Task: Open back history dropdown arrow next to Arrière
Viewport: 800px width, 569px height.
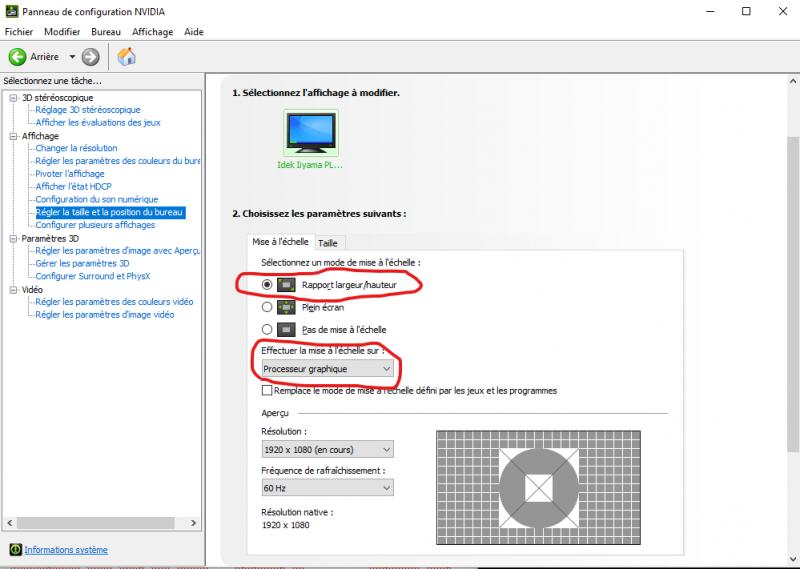Action: [72, 57]
